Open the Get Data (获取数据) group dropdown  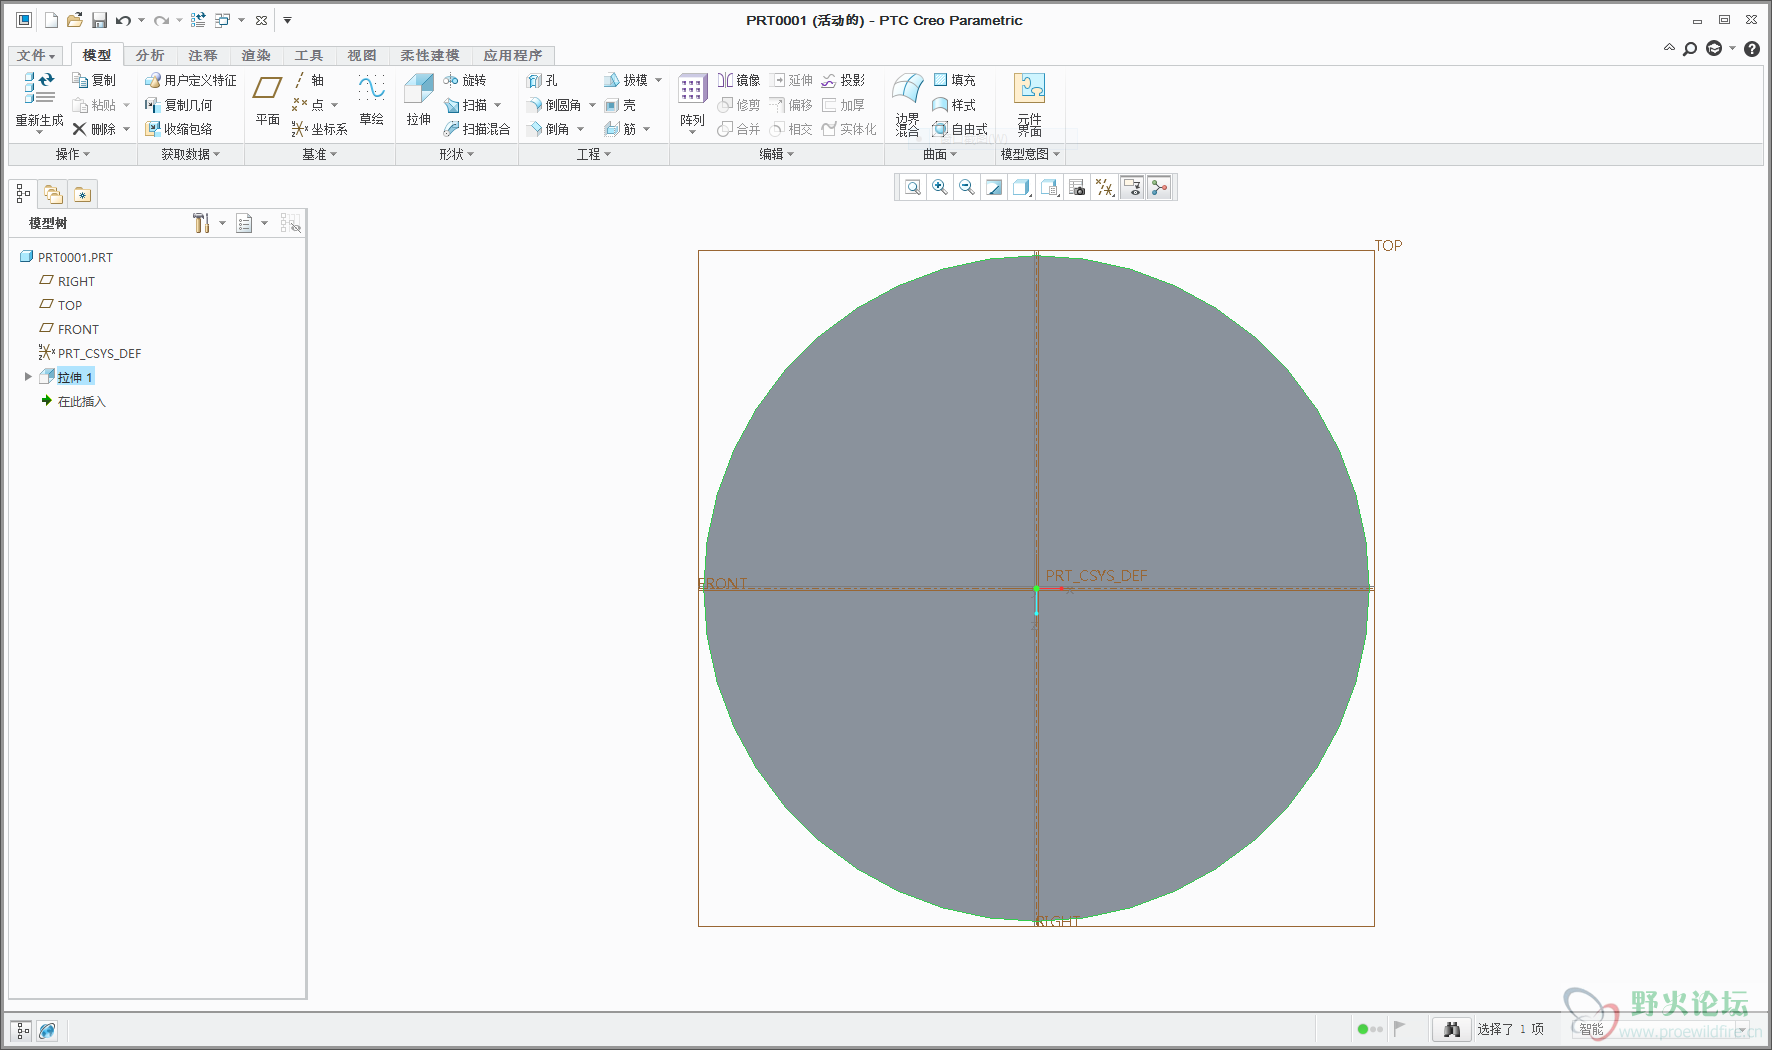pos(191,154)
